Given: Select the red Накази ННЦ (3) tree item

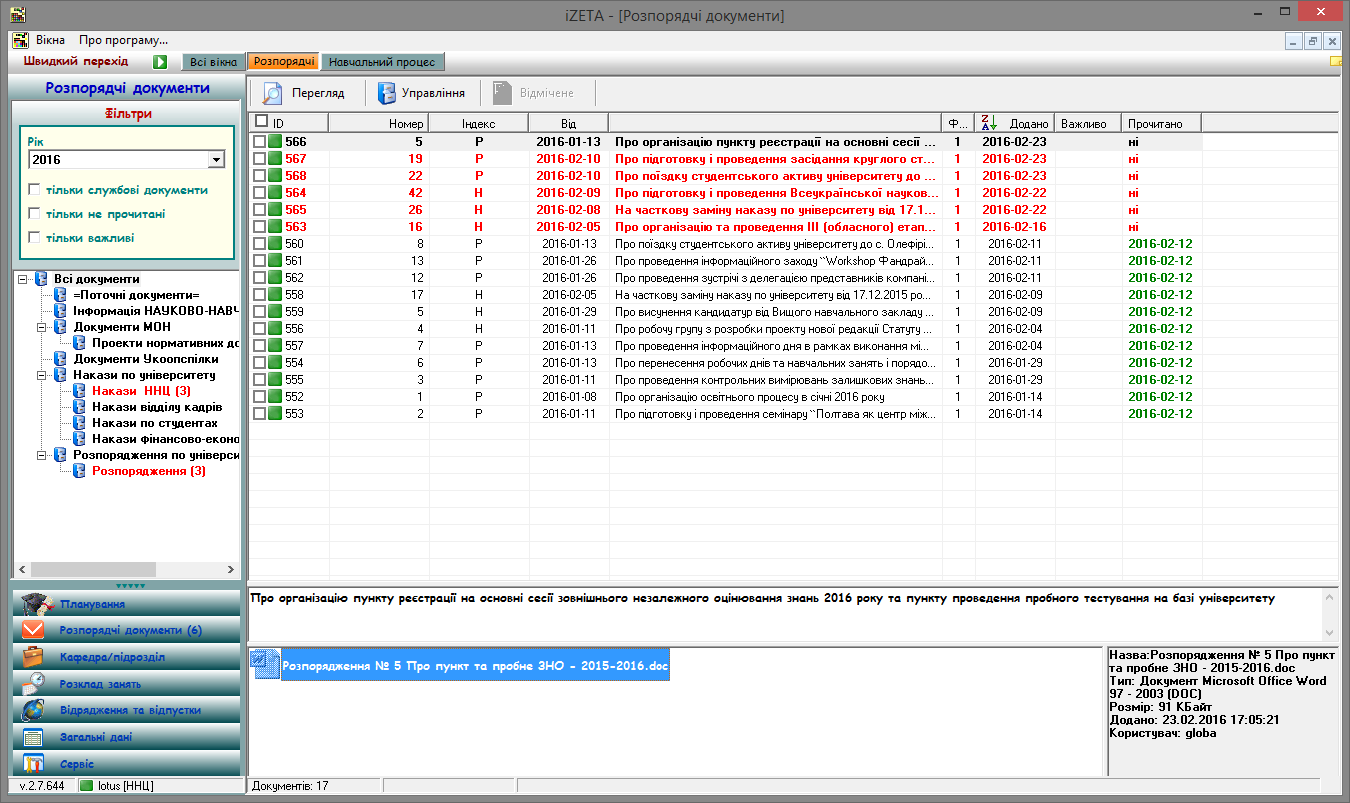Looking at the screenshot, I should tap(141, 391).
